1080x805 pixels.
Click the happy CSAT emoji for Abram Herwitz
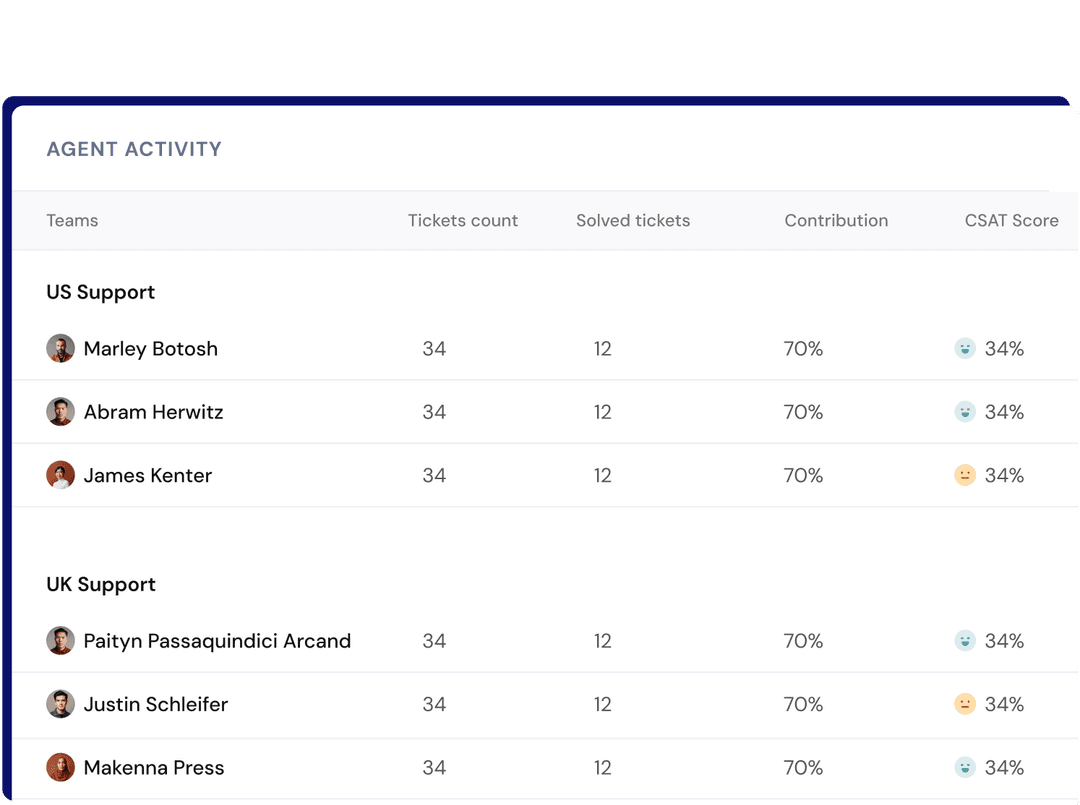964,412
